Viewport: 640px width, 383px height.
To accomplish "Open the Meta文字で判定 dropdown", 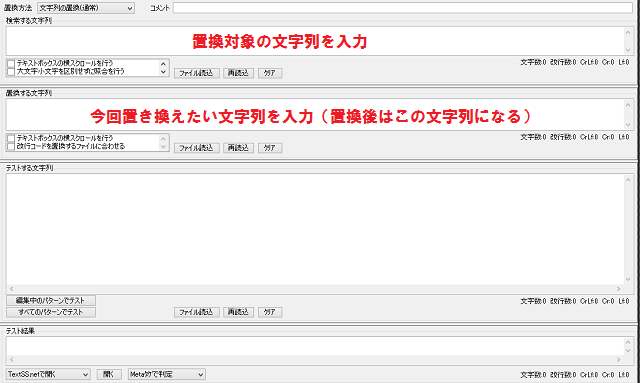I will [x=167, y=374].
